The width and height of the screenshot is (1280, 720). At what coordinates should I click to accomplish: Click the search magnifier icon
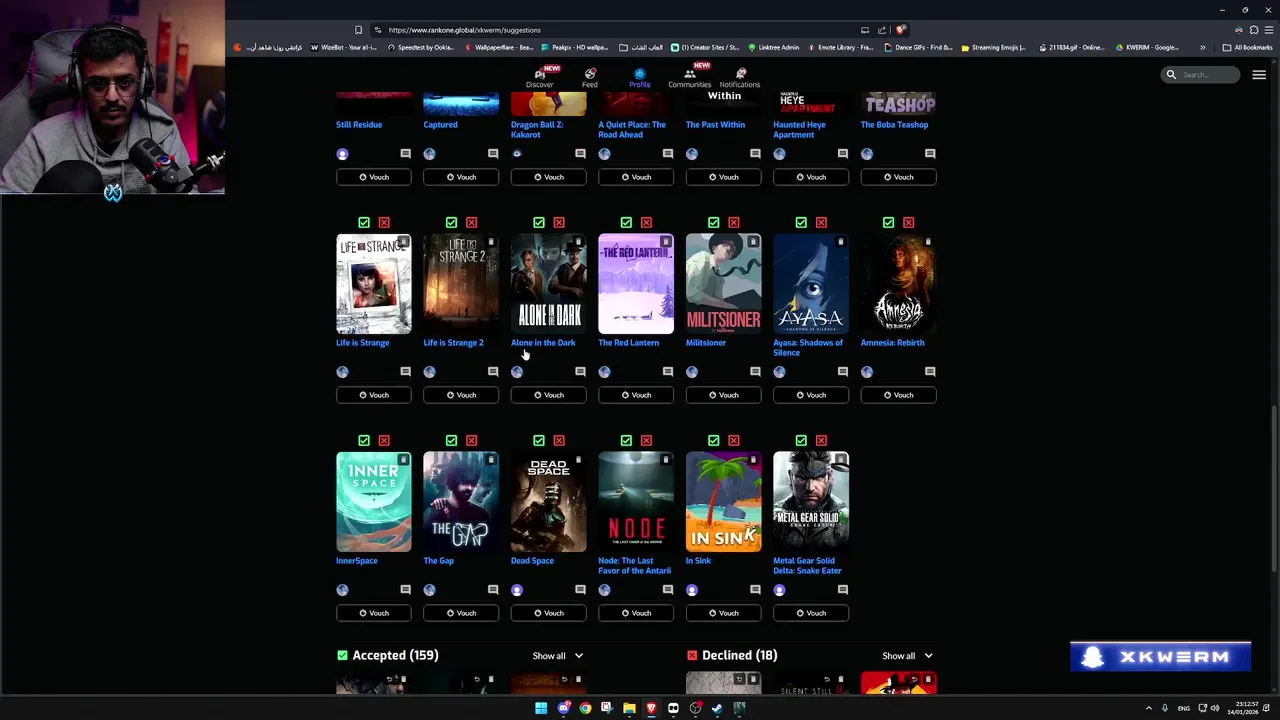click(x=1171, y=74)
